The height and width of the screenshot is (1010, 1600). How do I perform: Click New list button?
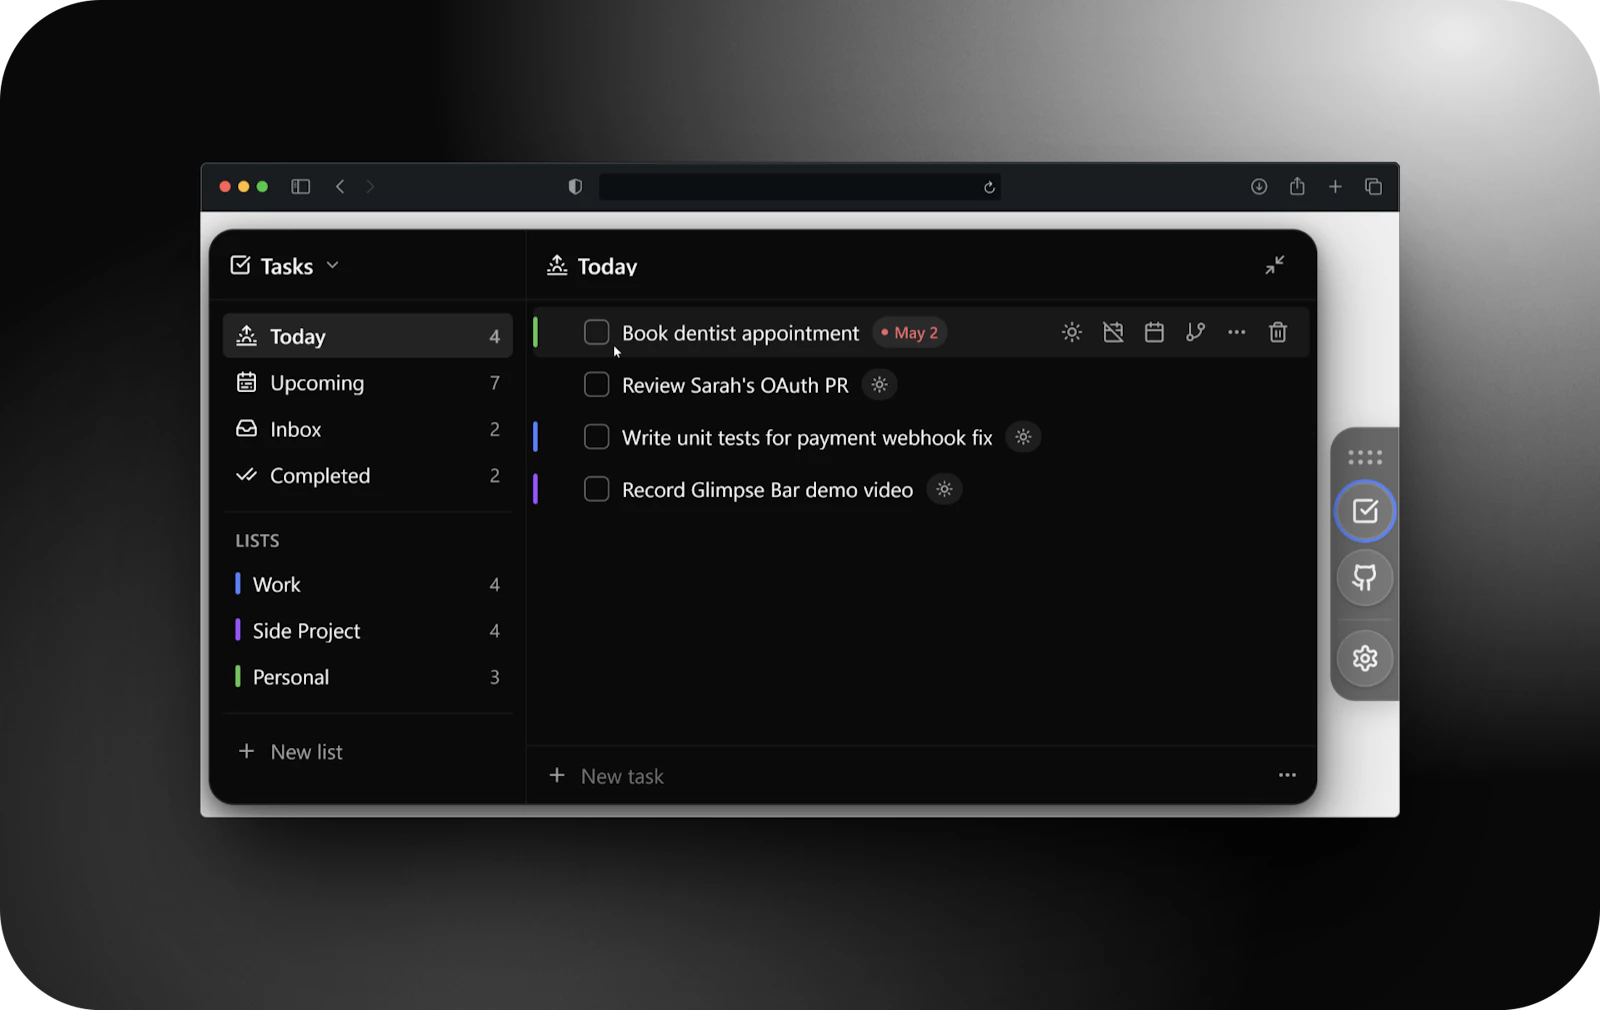(x=290, y=752)
